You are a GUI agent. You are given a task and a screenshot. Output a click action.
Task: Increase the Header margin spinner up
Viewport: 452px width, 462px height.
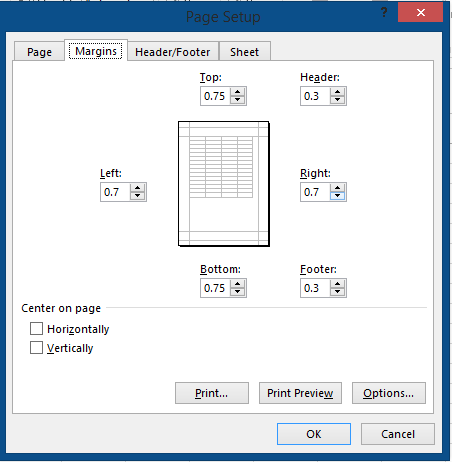(x=337, y=92)
